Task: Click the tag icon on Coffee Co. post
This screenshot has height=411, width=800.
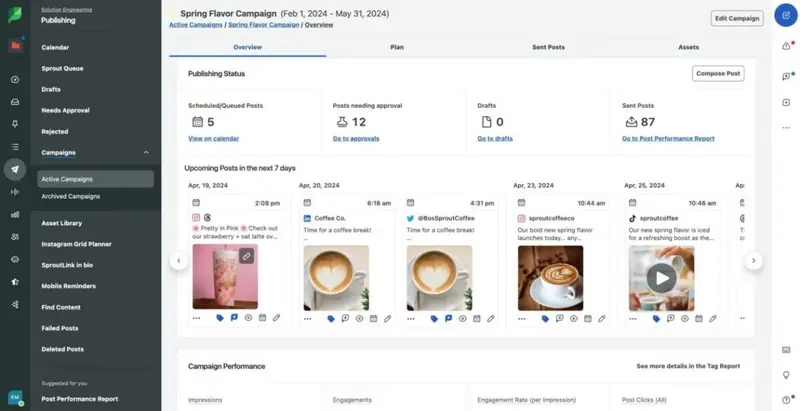Action: click(331, 318)
